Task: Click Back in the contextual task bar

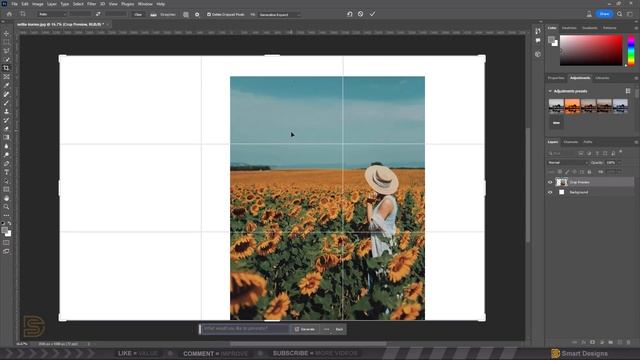Action: tap(339, 329)
